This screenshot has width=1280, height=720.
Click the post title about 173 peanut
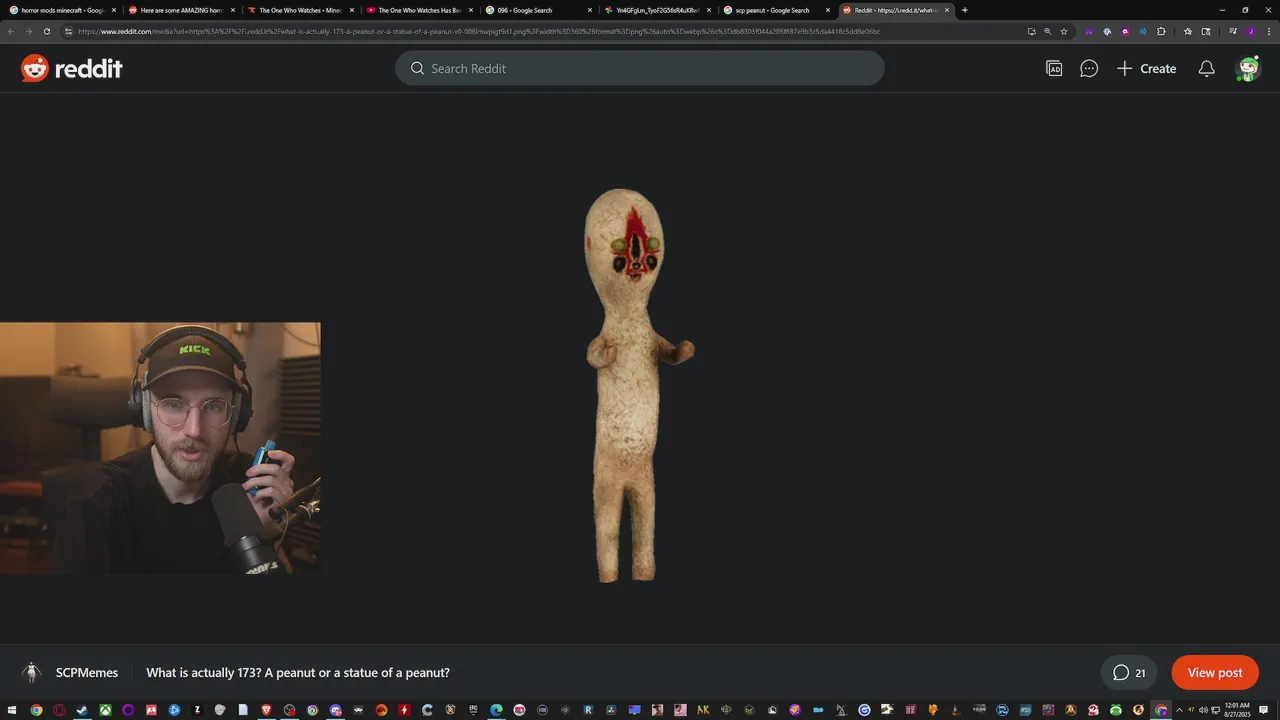pyautogui.click(x=298, y=673)
